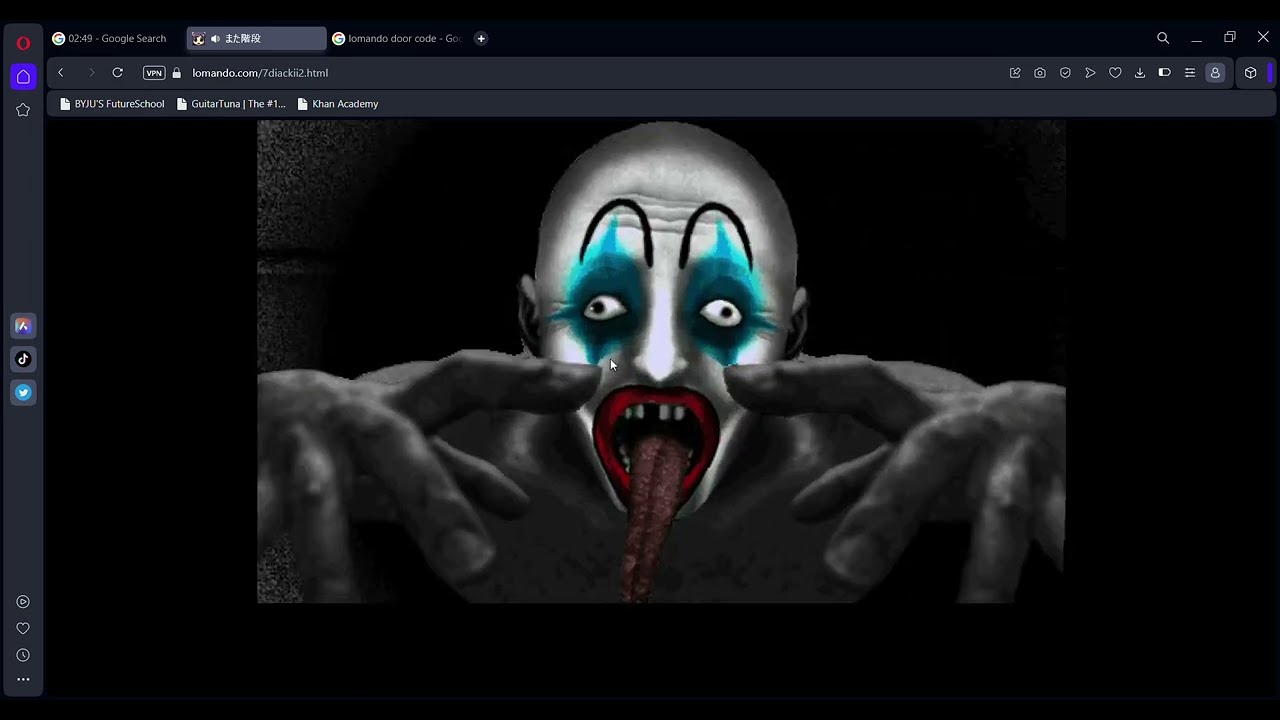Viewport: 1280px width, 720px height.
Task: Open the downloads icon
Action: click(x=1140, y=73)
